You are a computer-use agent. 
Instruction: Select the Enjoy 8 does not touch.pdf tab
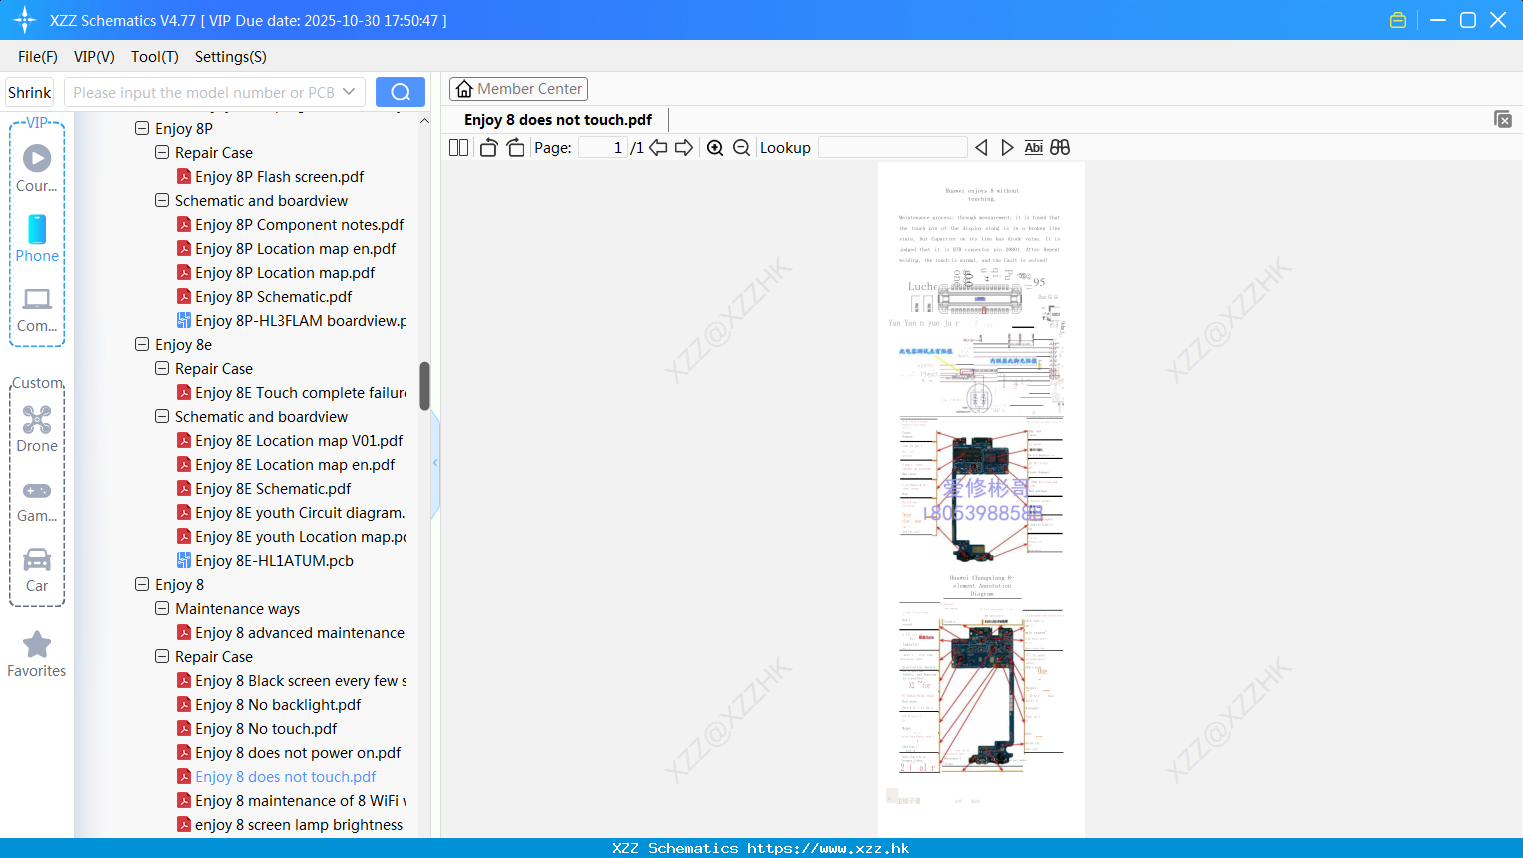click(558, 120)
